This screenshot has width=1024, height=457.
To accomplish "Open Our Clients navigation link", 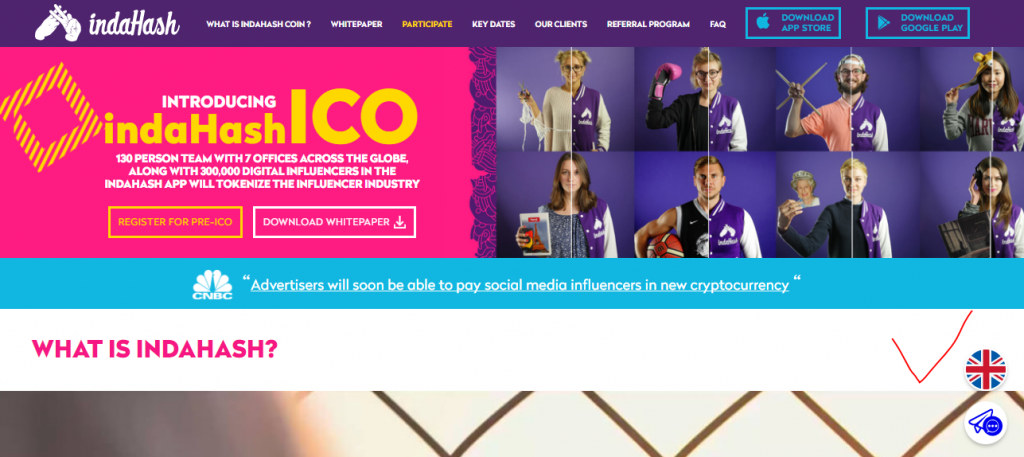I will point(561,24).
